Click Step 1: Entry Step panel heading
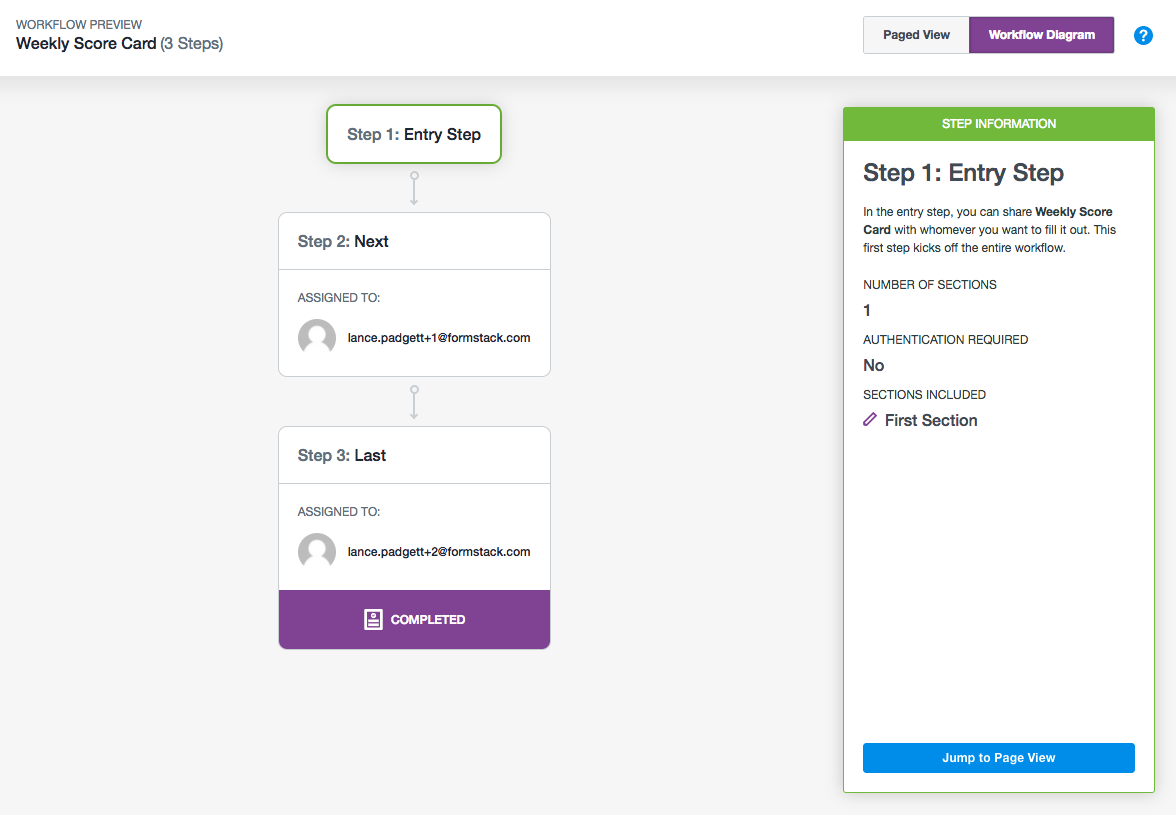 (x=963, y=173)
